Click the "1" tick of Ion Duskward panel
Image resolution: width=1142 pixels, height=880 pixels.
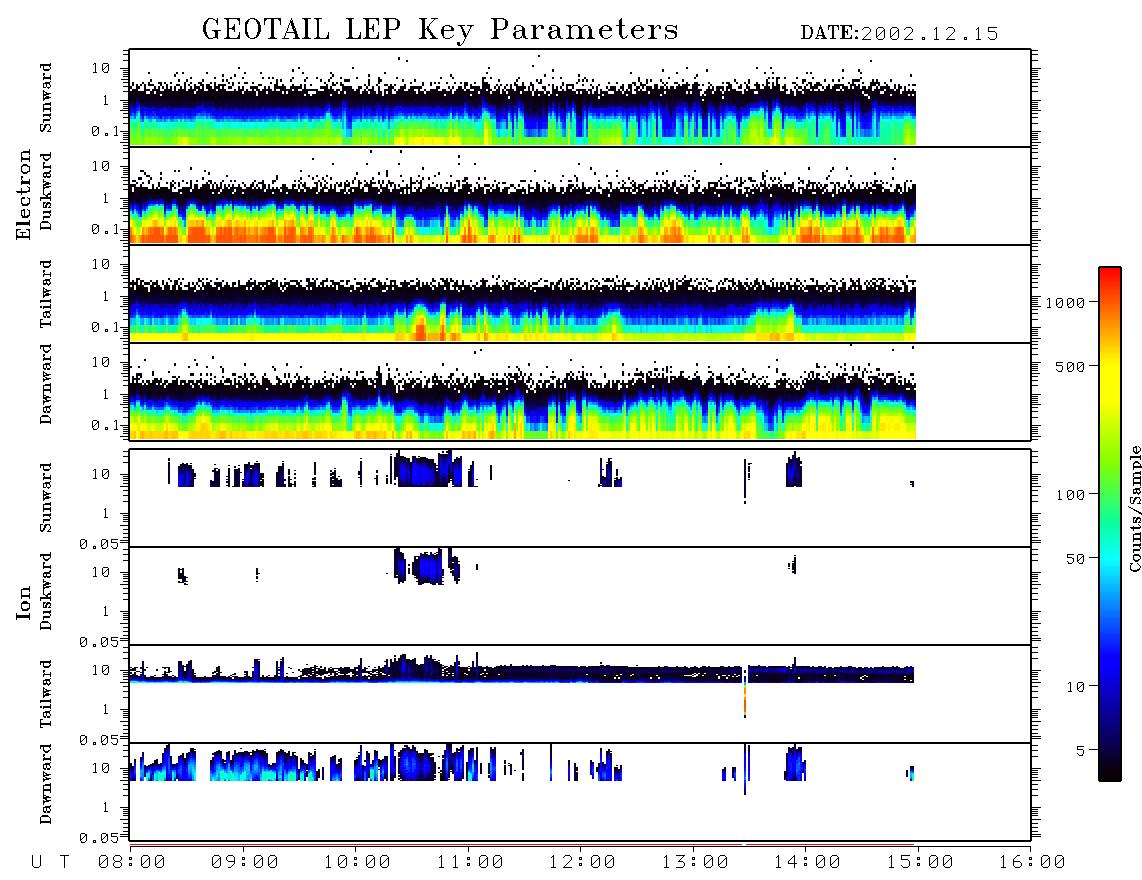pos(105,612)
